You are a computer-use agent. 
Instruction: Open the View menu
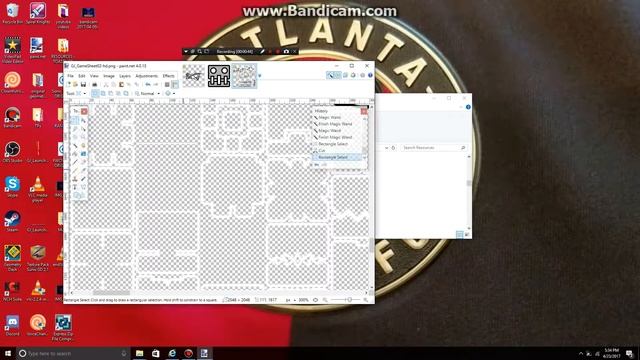94,76
